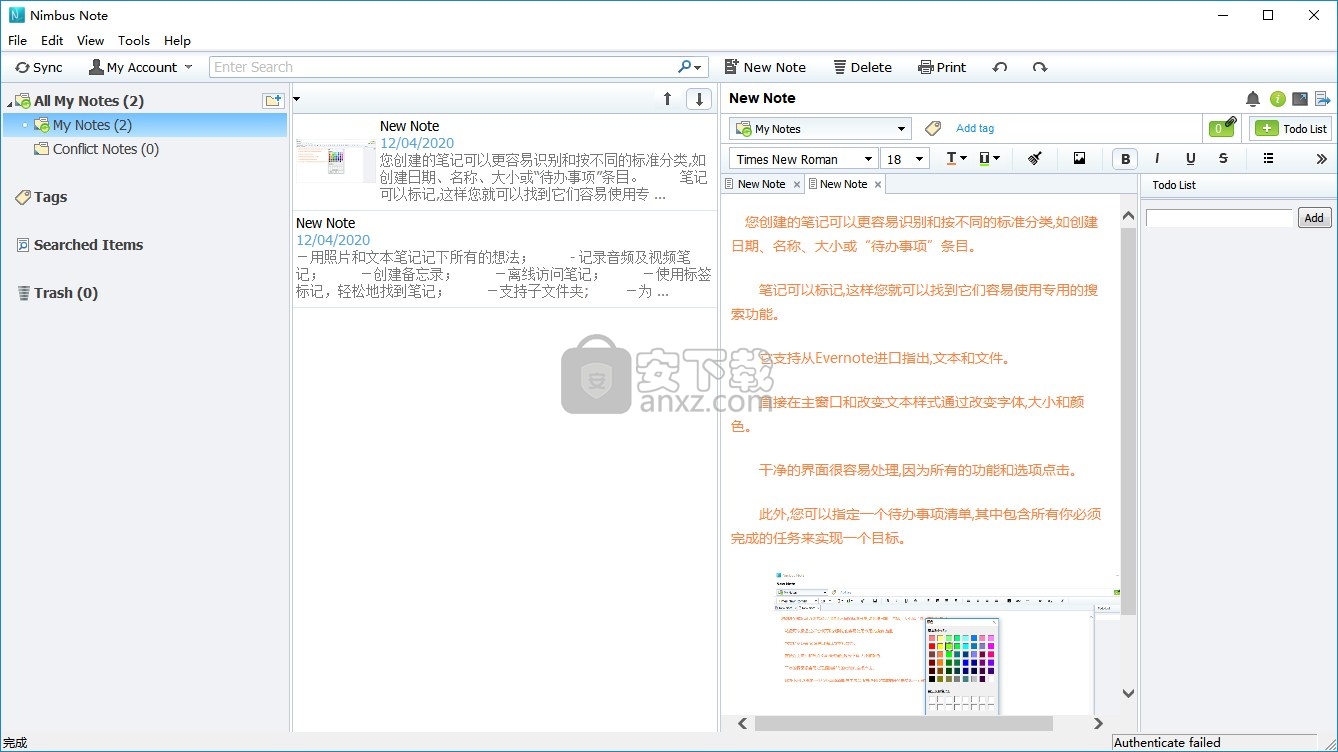Select My Notes (2) folder

tap(145, 125)
